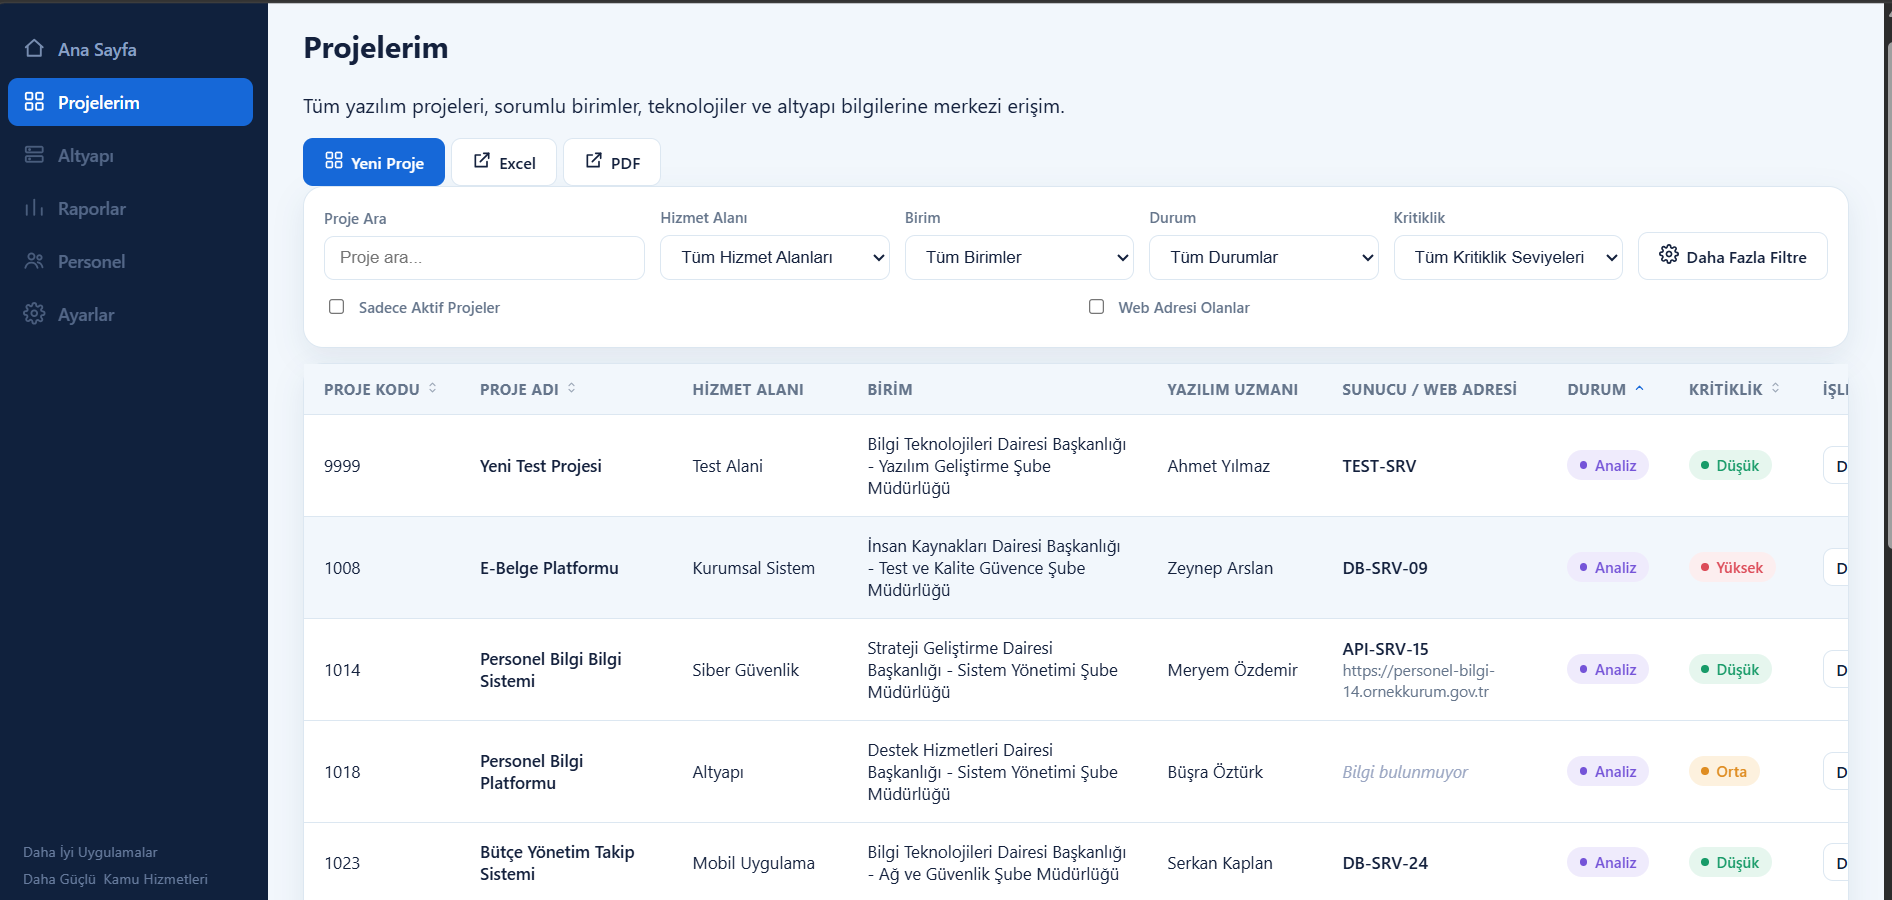Click the Orta badge for project 1018
Image resolution: width=1892 pixels, height=900 pixels.
coord(1725,772)
